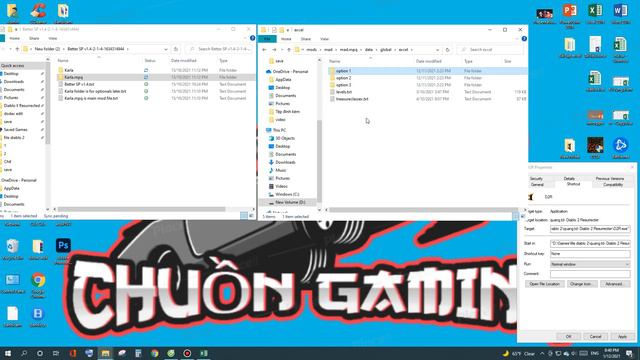Expand address history in Better SP window
The height and width of the screenshot is (360, 640).
coord(166,49)
